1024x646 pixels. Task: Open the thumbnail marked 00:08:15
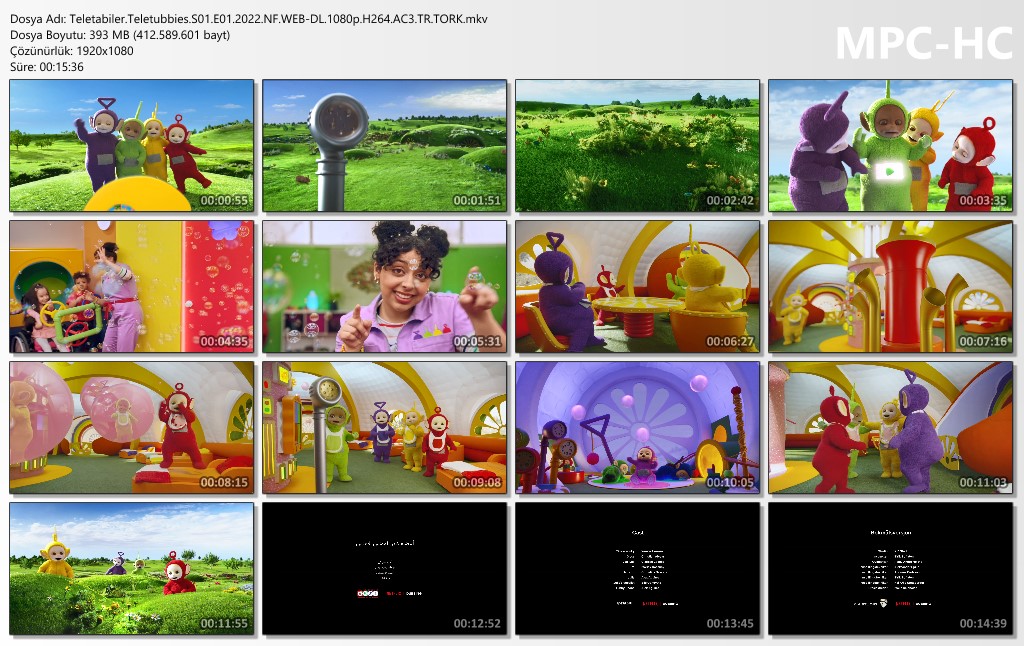(x=132, y=428)
